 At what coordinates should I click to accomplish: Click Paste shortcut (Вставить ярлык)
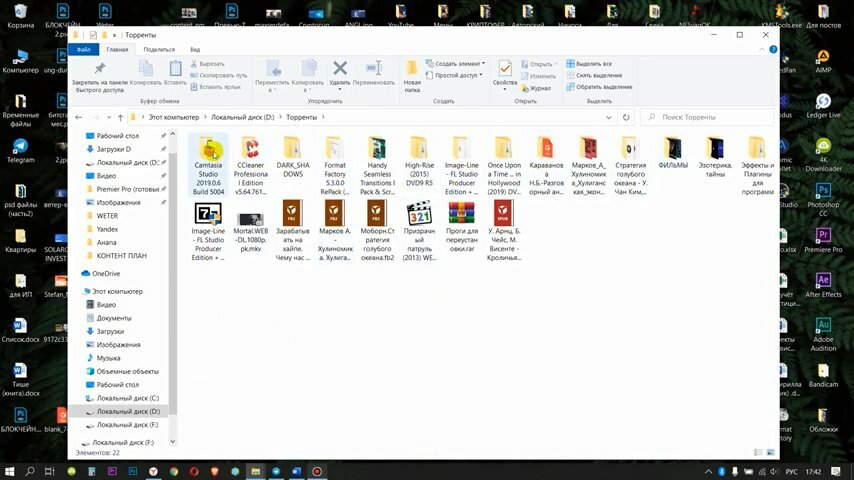pyautogui.click(x=216, y=87)
